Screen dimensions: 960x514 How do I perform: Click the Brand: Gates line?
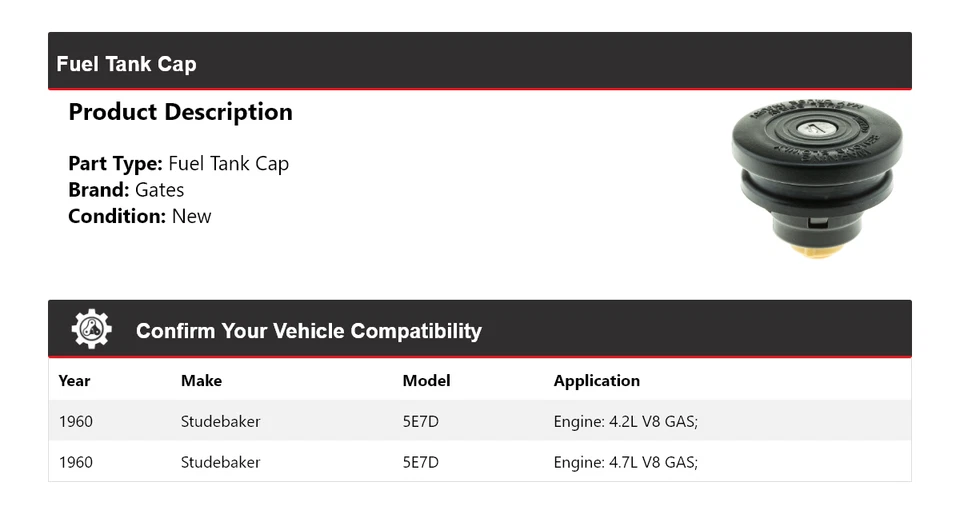pyautogui.click(x=126, y=190)
